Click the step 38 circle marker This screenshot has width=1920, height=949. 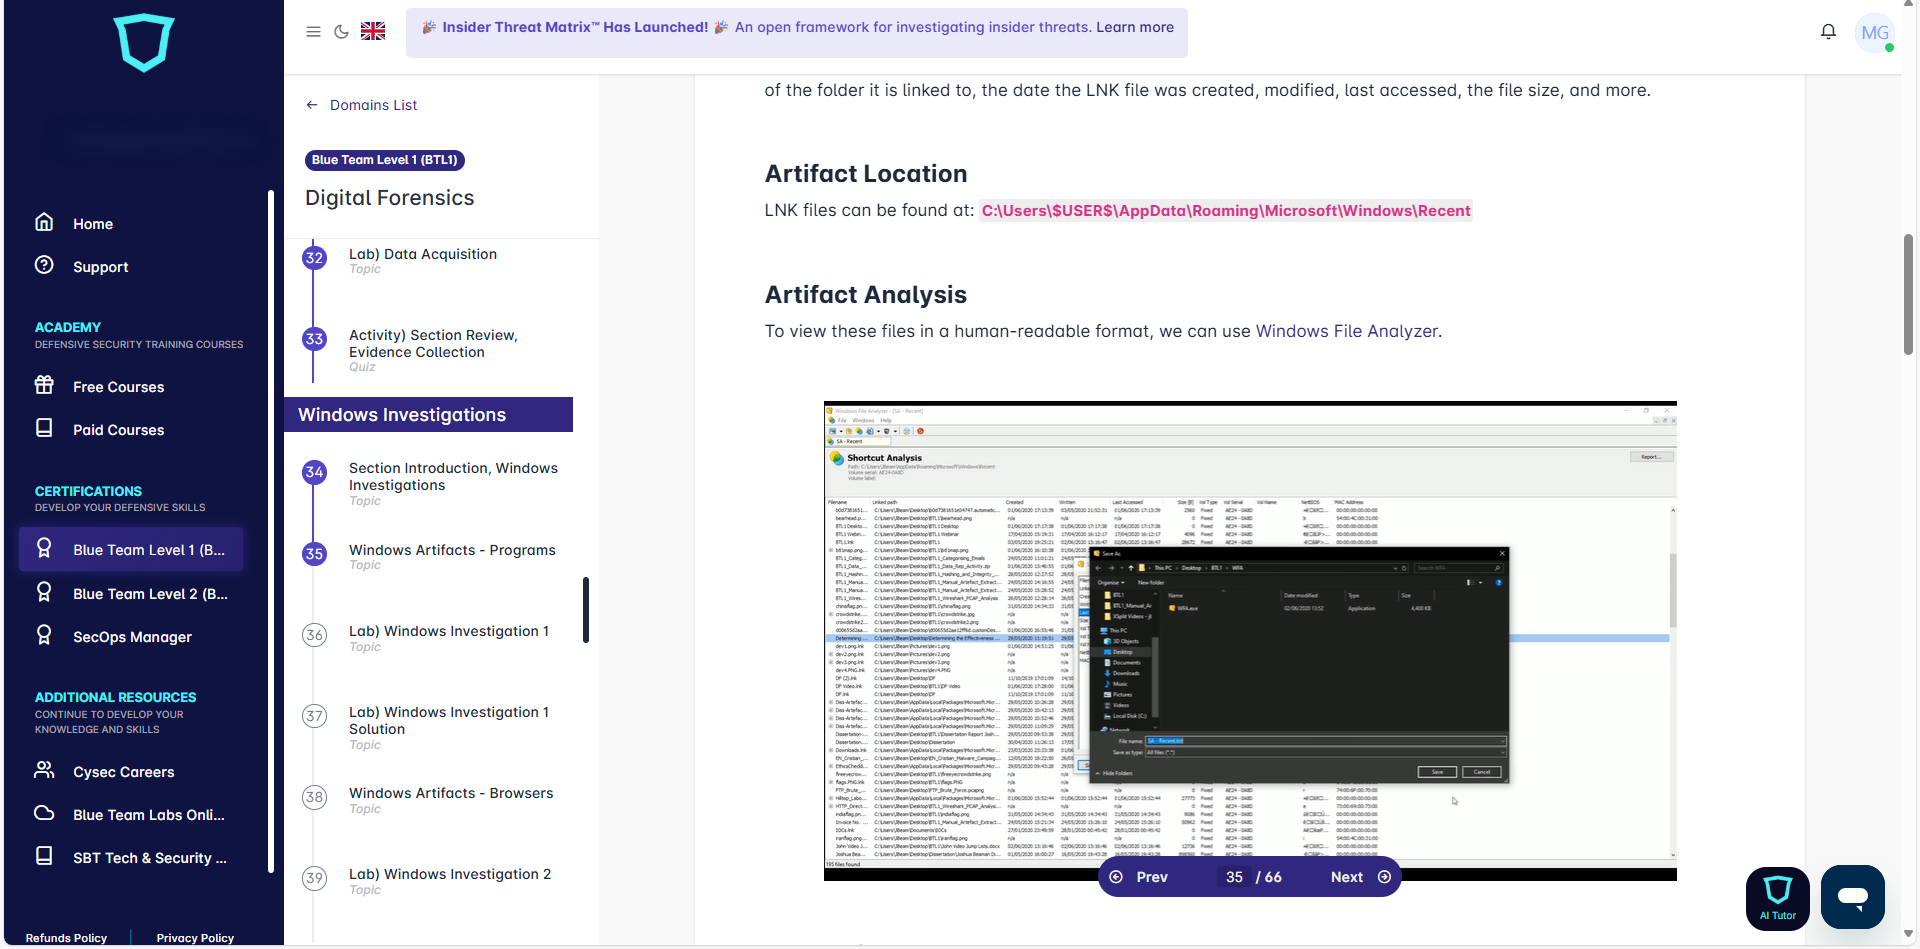tap(315, 797)
